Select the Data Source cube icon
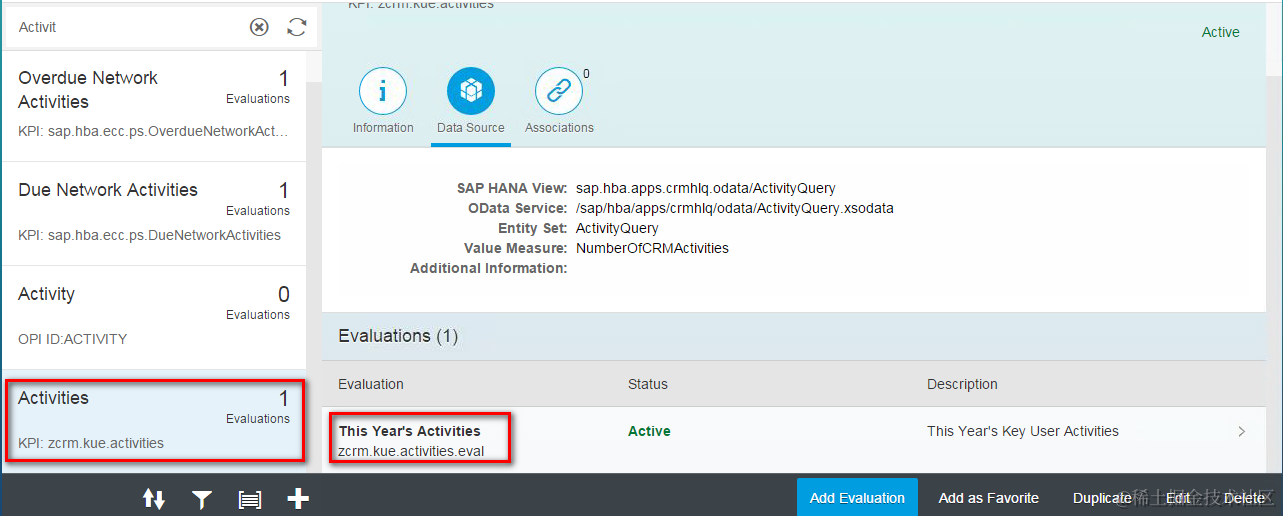1283x516 pixels. (471, 92)
